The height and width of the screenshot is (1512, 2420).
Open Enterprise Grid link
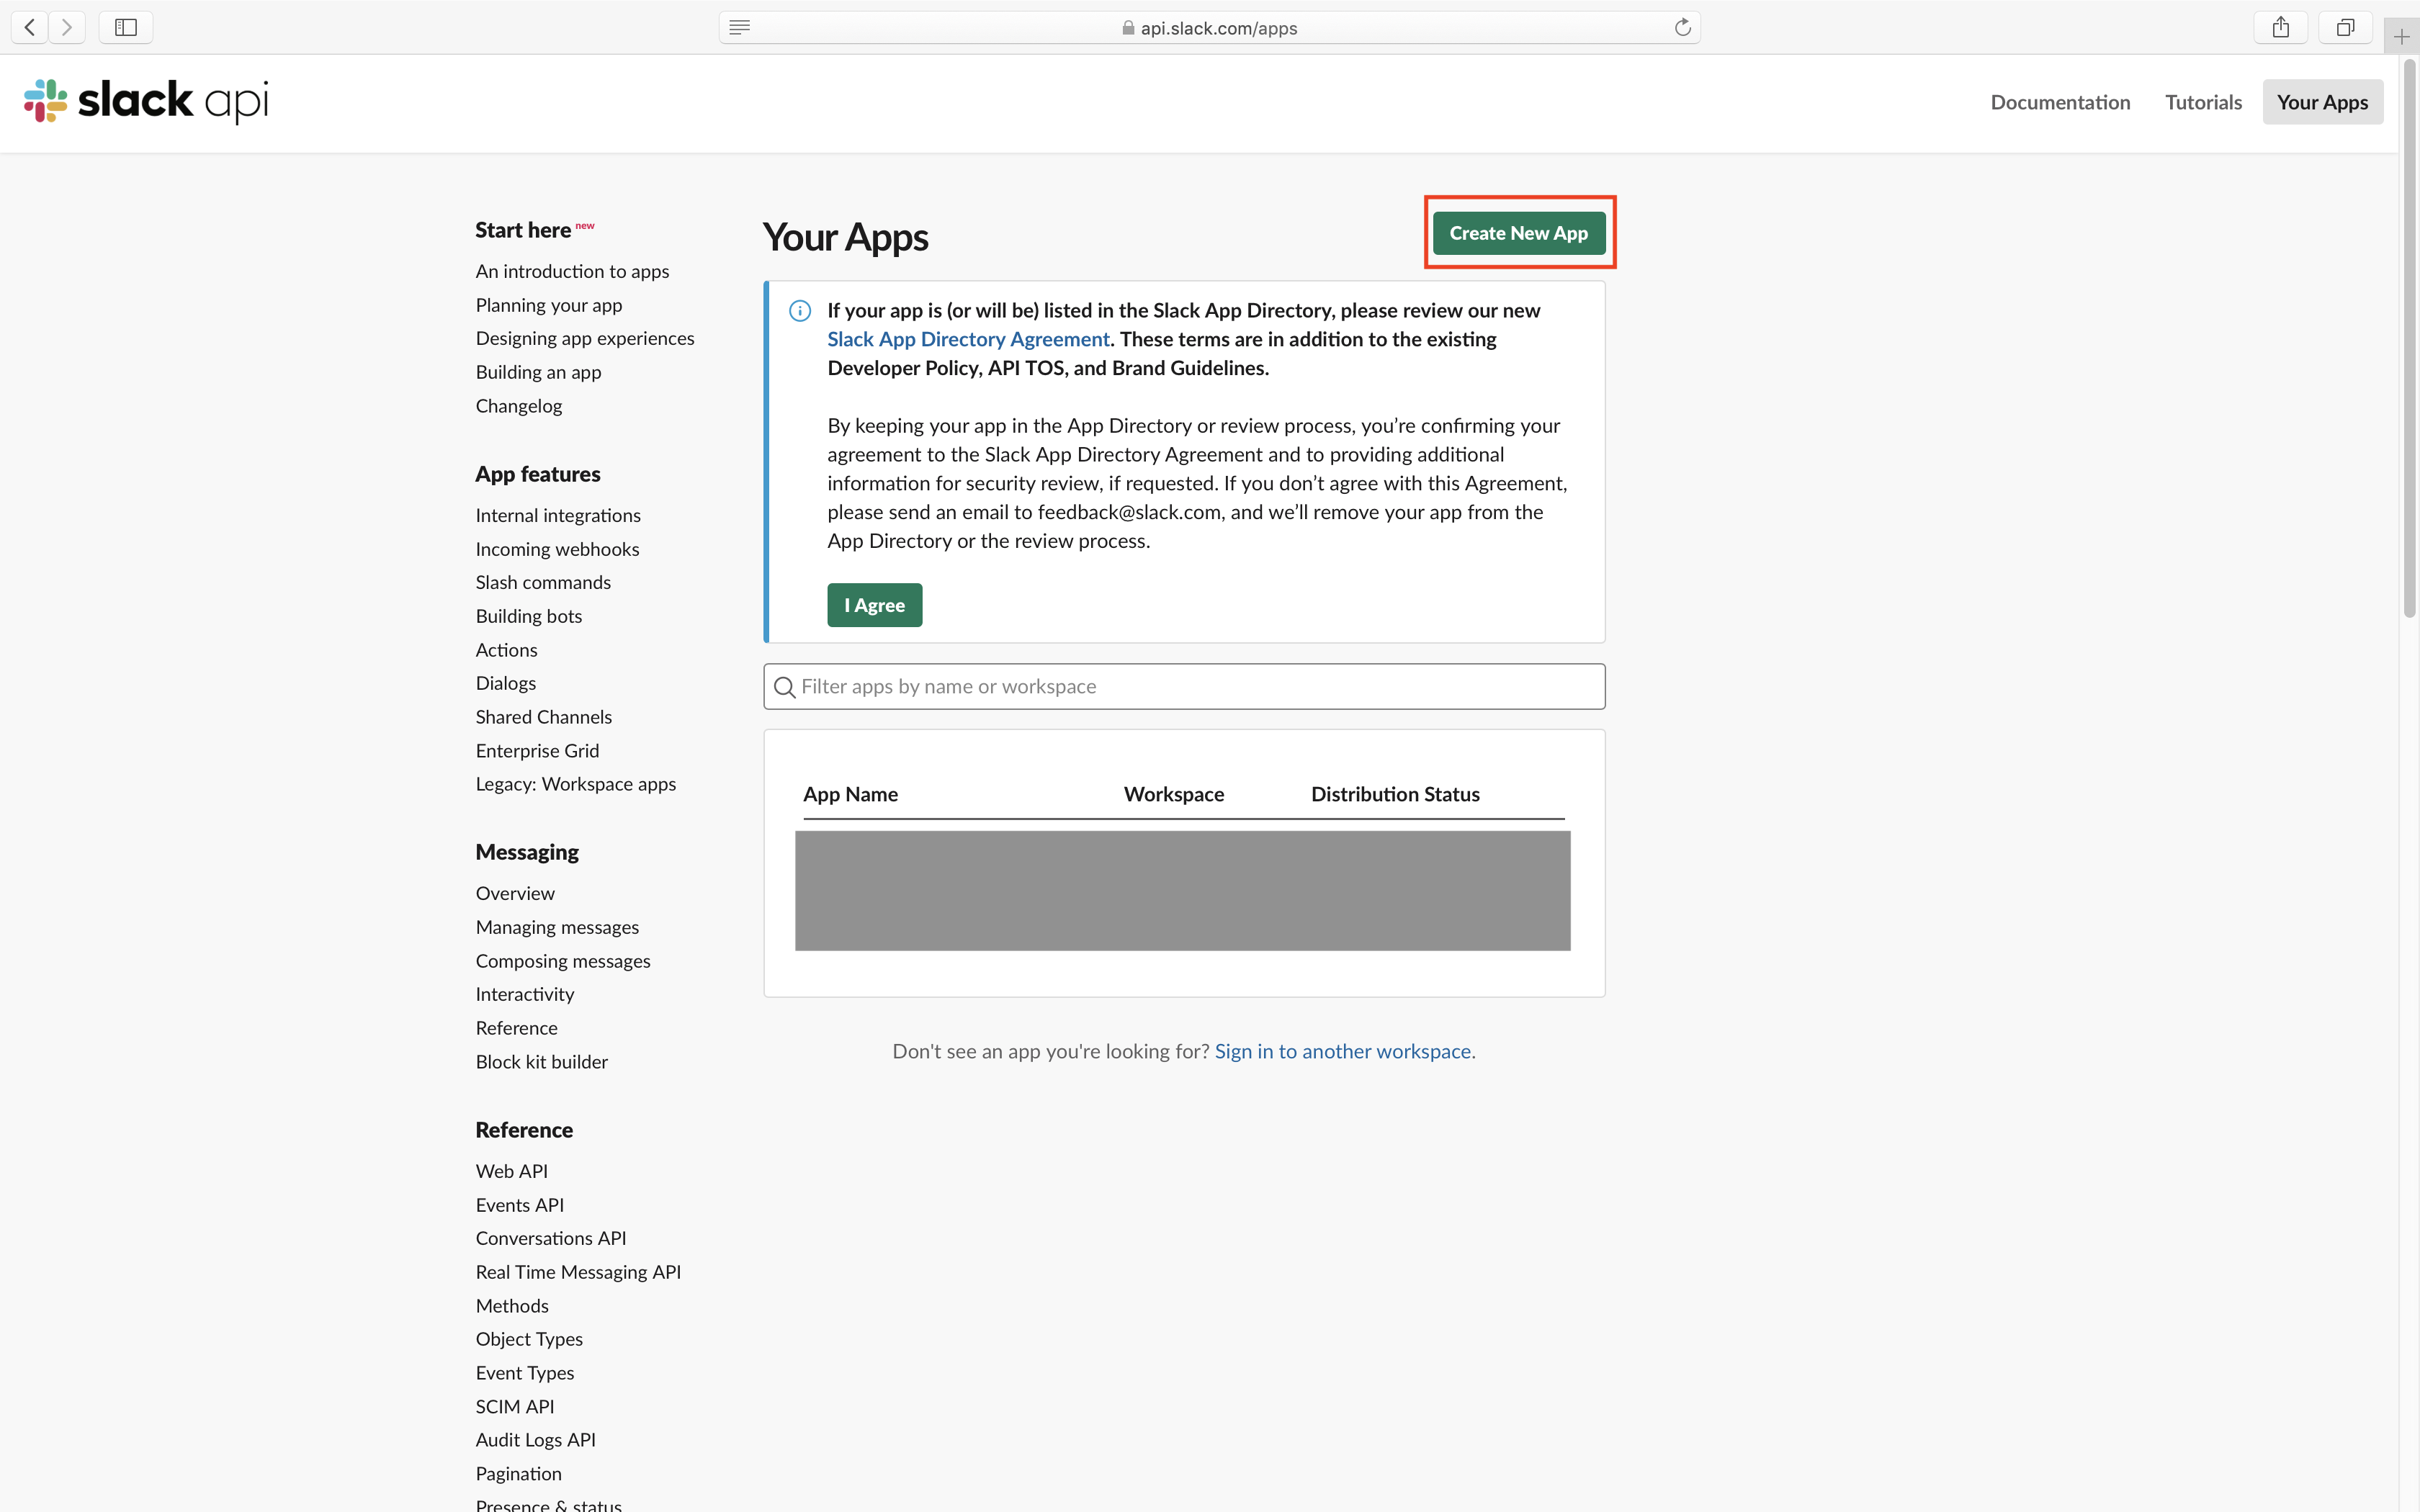(x=537, y=751)
